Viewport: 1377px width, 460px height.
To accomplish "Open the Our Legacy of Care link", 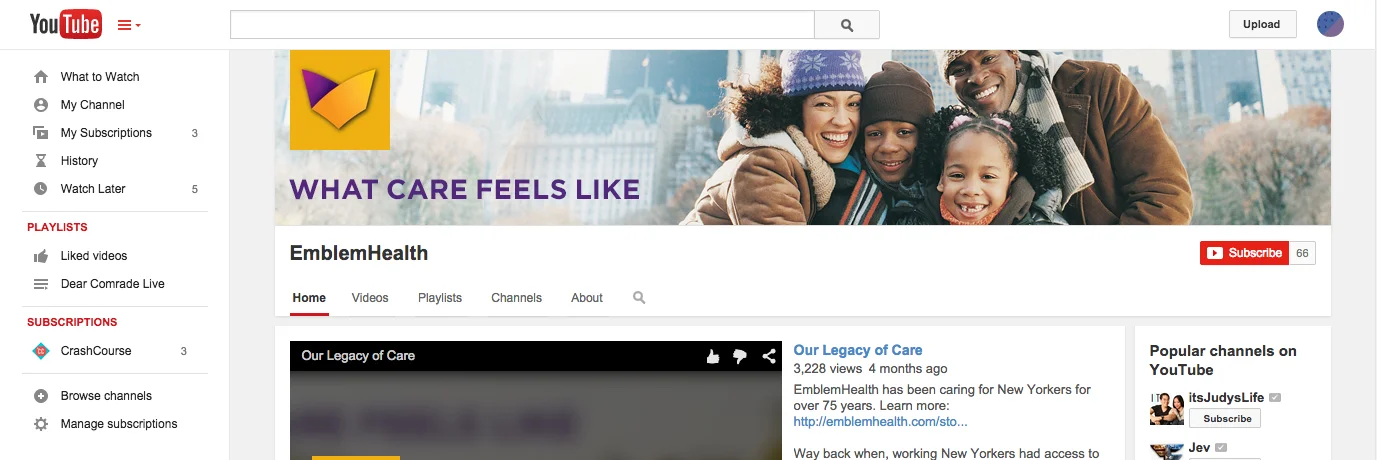I will pyautogui.click(x=858, y=350).
